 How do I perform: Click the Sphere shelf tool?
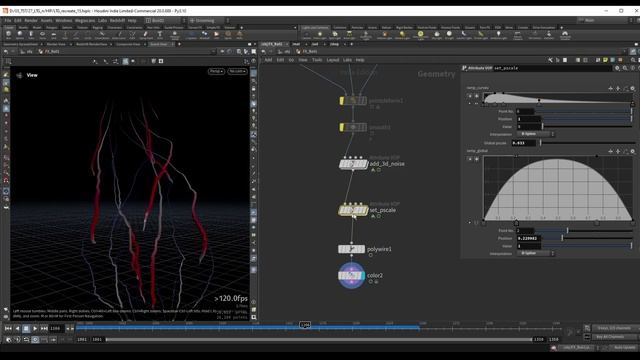click(20, 35)
